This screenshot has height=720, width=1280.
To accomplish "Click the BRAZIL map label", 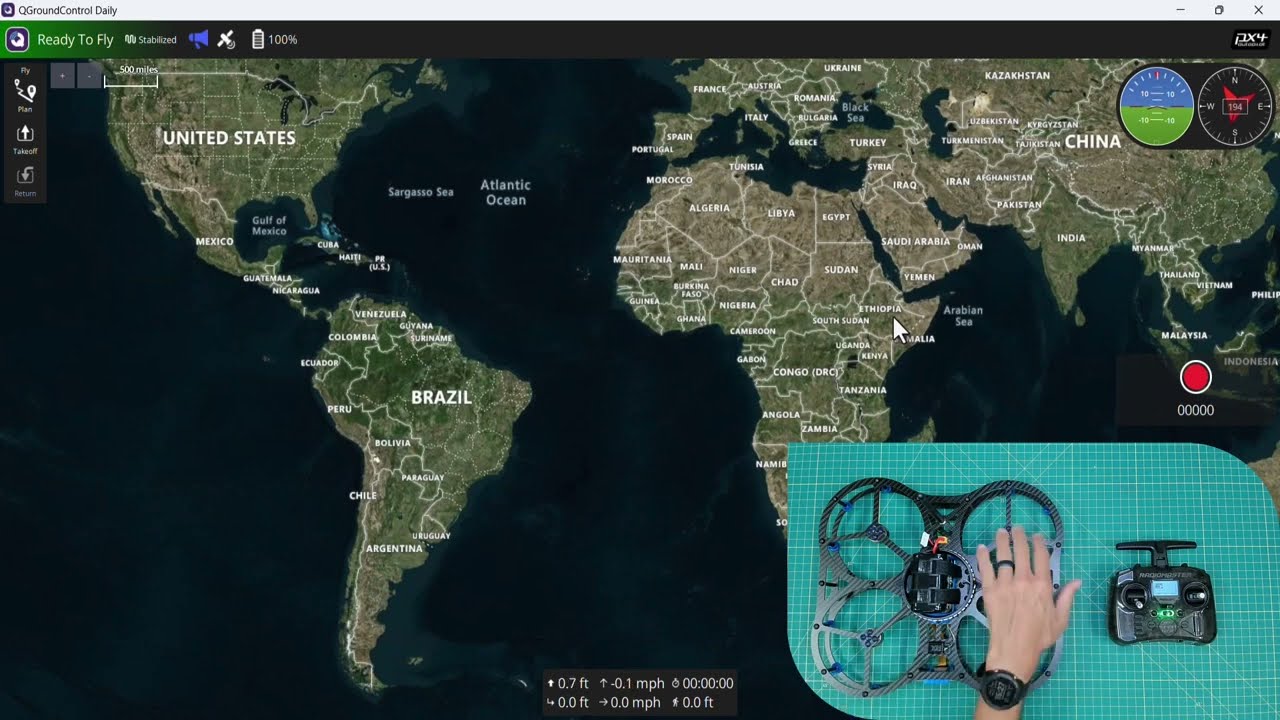I will 441,397.
